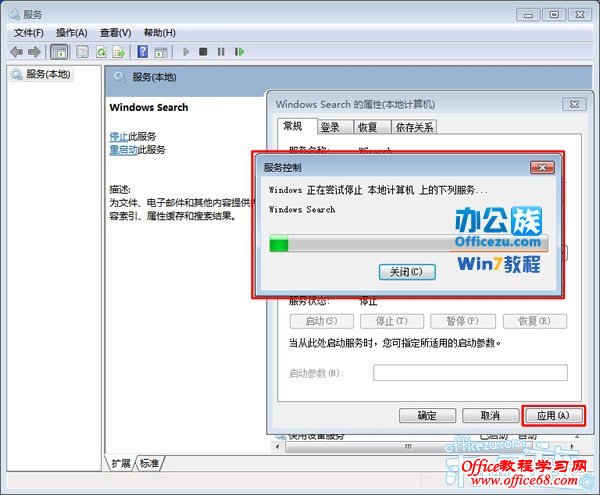Click the Back arrow toolbar icon
Image resolution: width=600 pixels, height=495 pixels.
click(16, 52)
